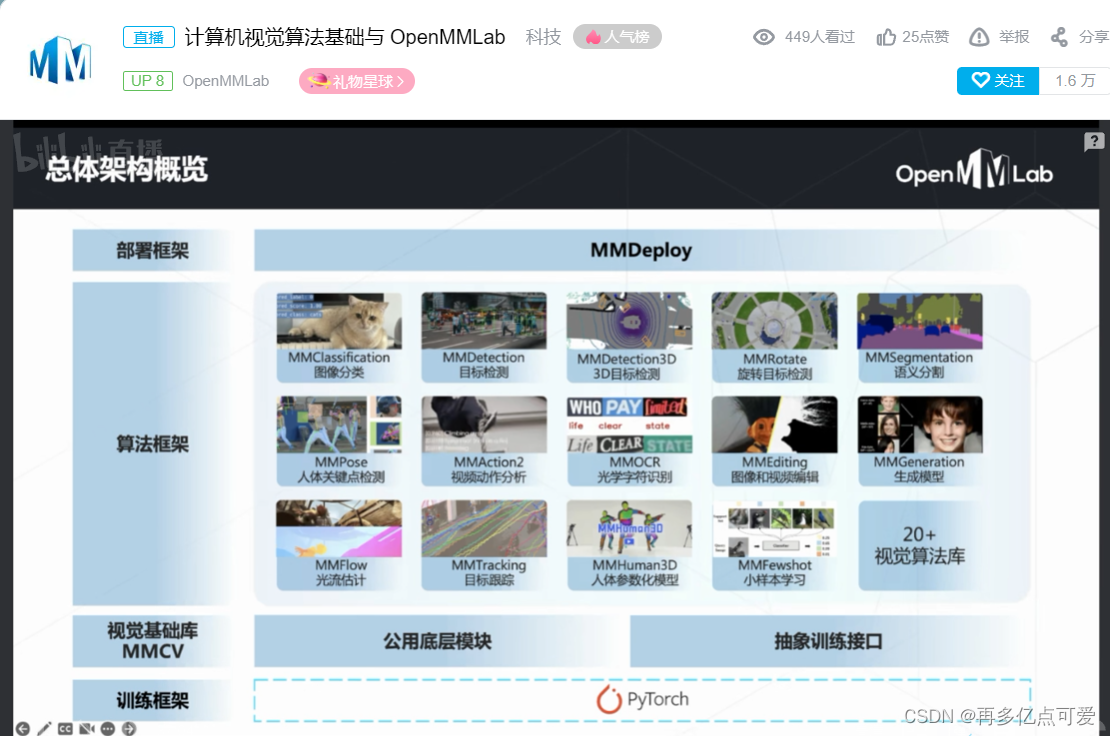1110x736 pixels.
Task: Click the MMTracking thumbnail
Action: pos(484,529)
